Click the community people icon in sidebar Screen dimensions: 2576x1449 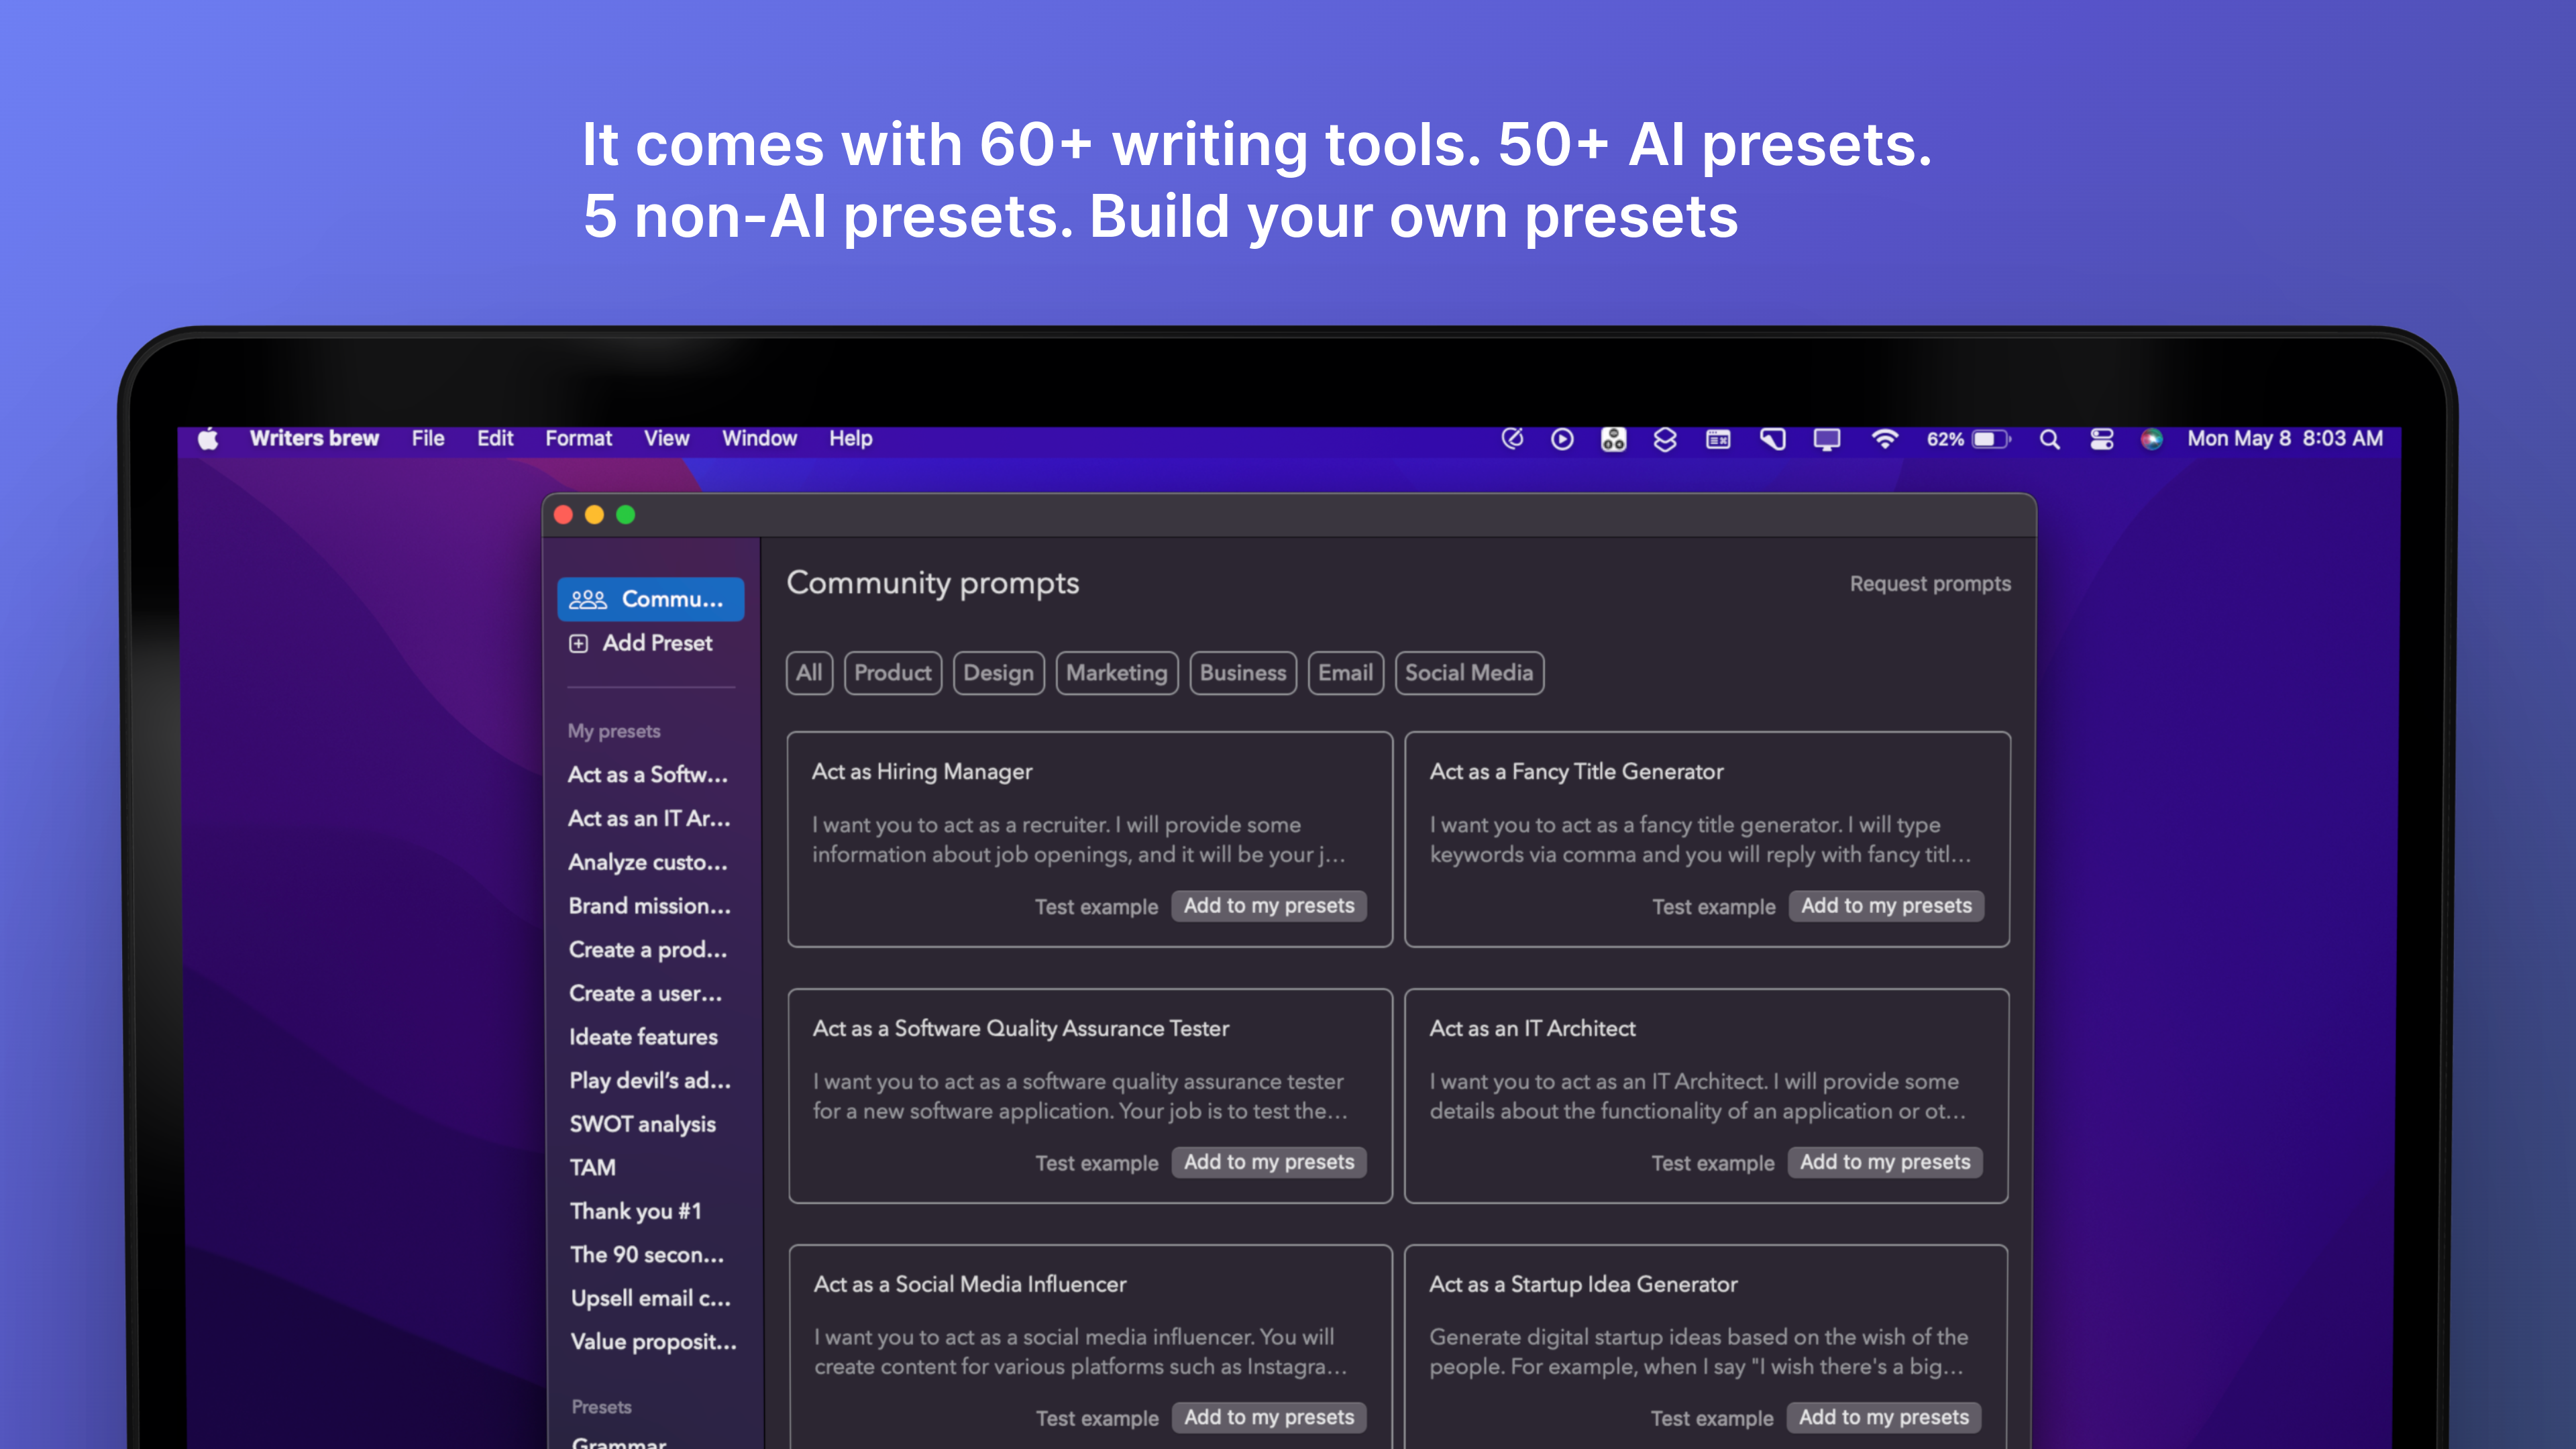[x=588, y=599]
